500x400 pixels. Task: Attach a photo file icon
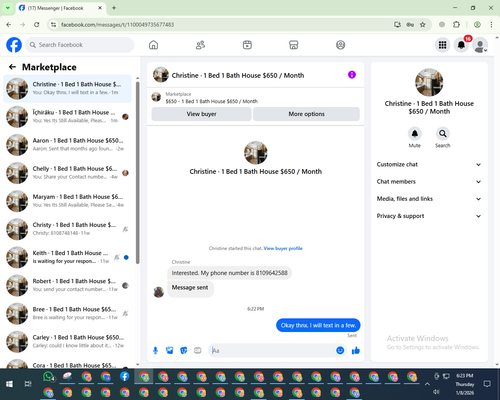(170, 350)
